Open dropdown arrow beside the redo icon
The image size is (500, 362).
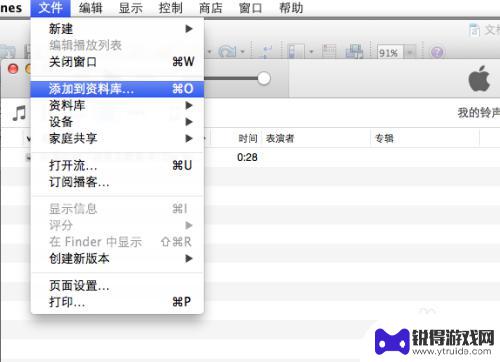(x=243, y=52)
